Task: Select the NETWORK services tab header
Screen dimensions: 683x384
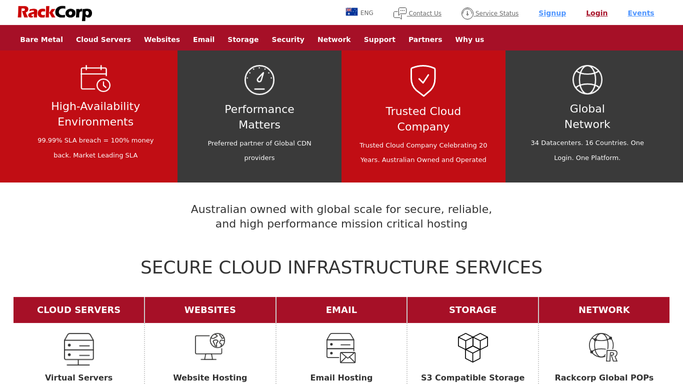Action: pos(604,310)
